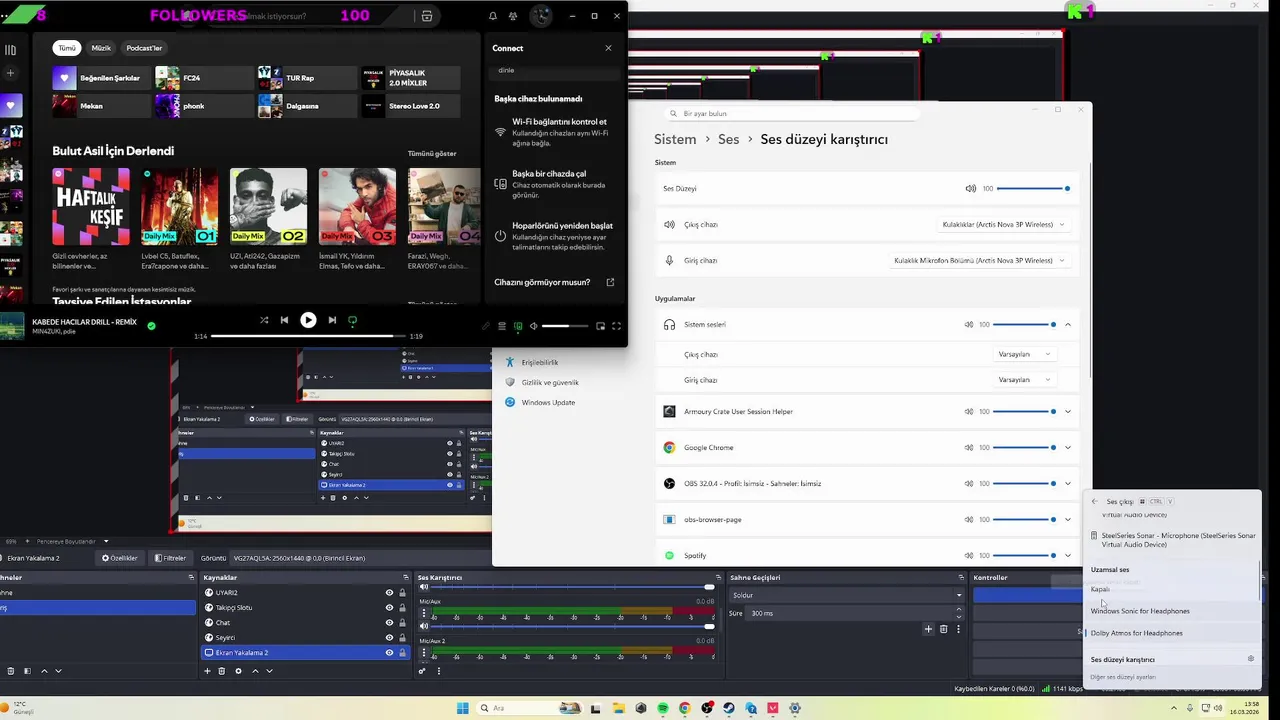The height and width of the screenshot is (720, 1280).
Task: Open Sistem sesleri Çıkış cihazı Varsayılan dropdown
Action: click(x=1024, y=354)
